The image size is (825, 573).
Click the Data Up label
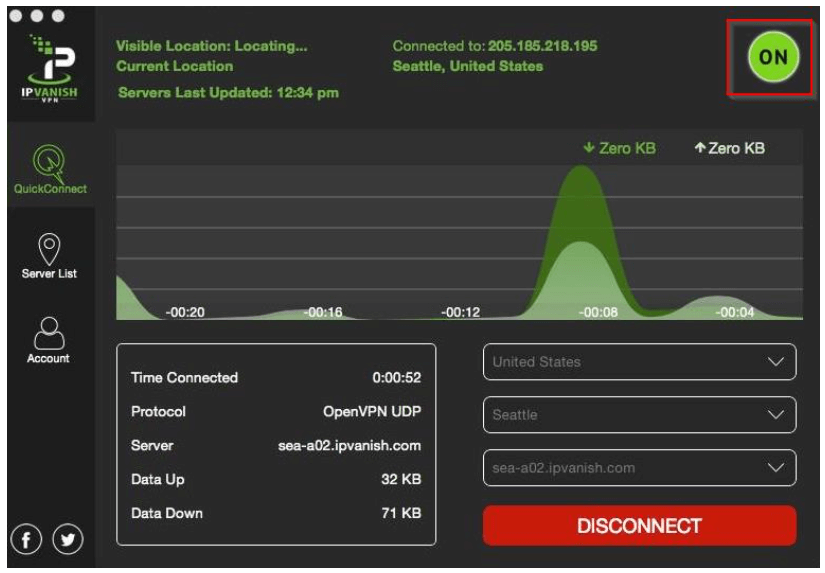[157, 479]
